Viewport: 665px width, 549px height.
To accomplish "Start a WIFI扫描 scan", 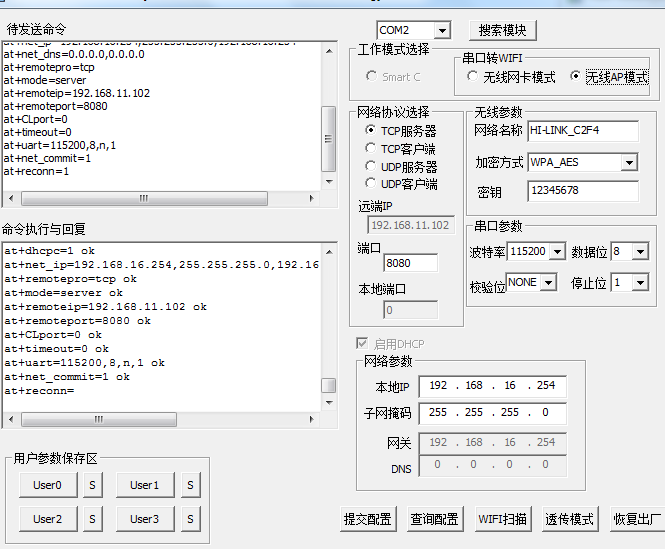I will click(x=502, y=519).
